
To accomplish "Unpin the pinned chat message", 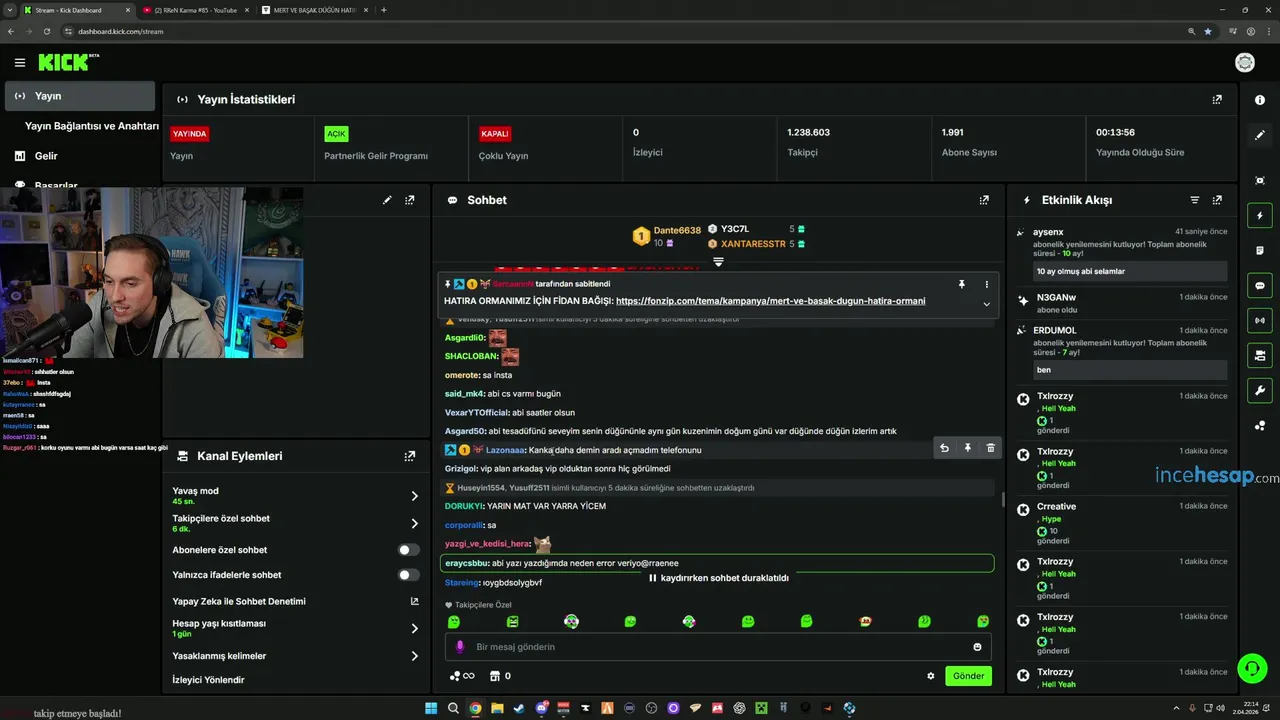I will pos(962,284).
